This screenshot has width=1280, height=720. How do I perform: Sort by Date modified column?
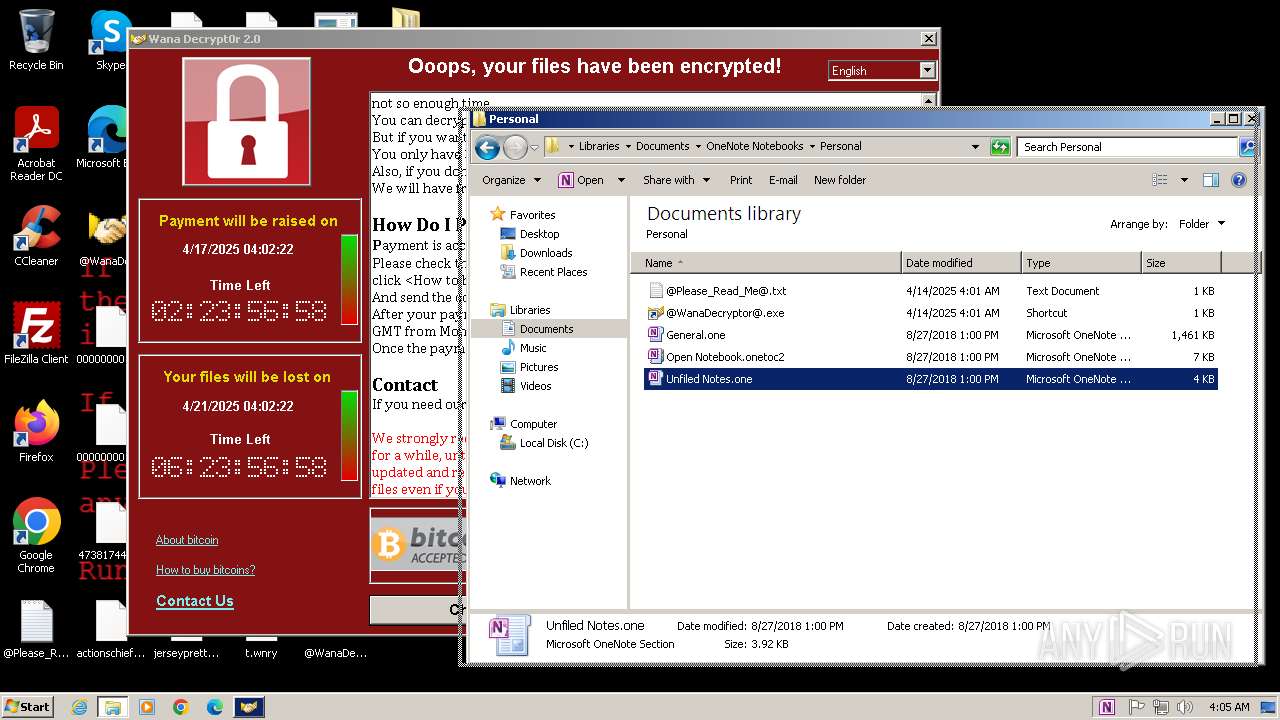(961, 263)
